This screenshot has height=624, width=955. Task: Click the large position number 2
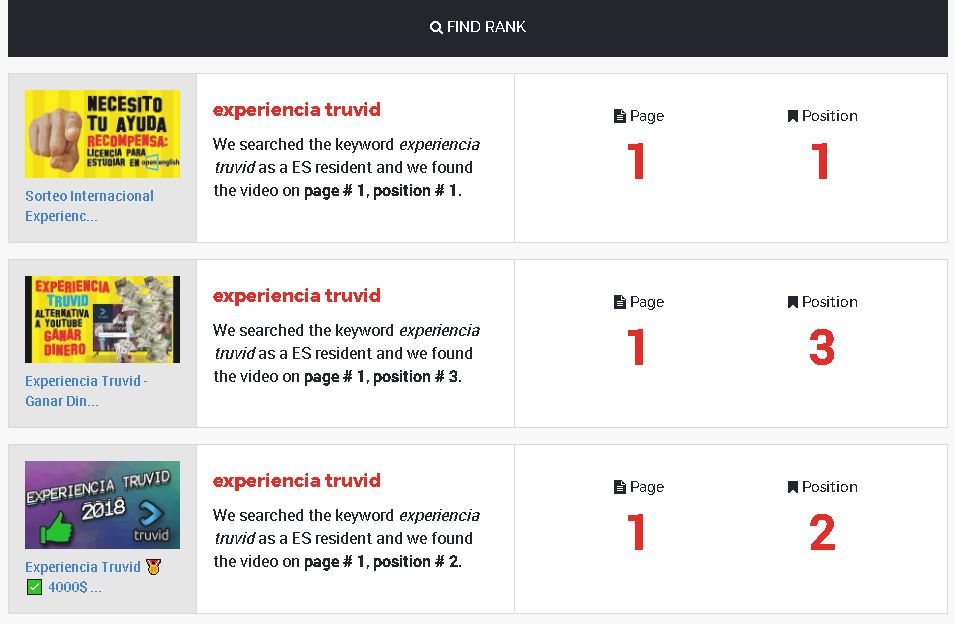pyautogui.click(x=821, y=533)
